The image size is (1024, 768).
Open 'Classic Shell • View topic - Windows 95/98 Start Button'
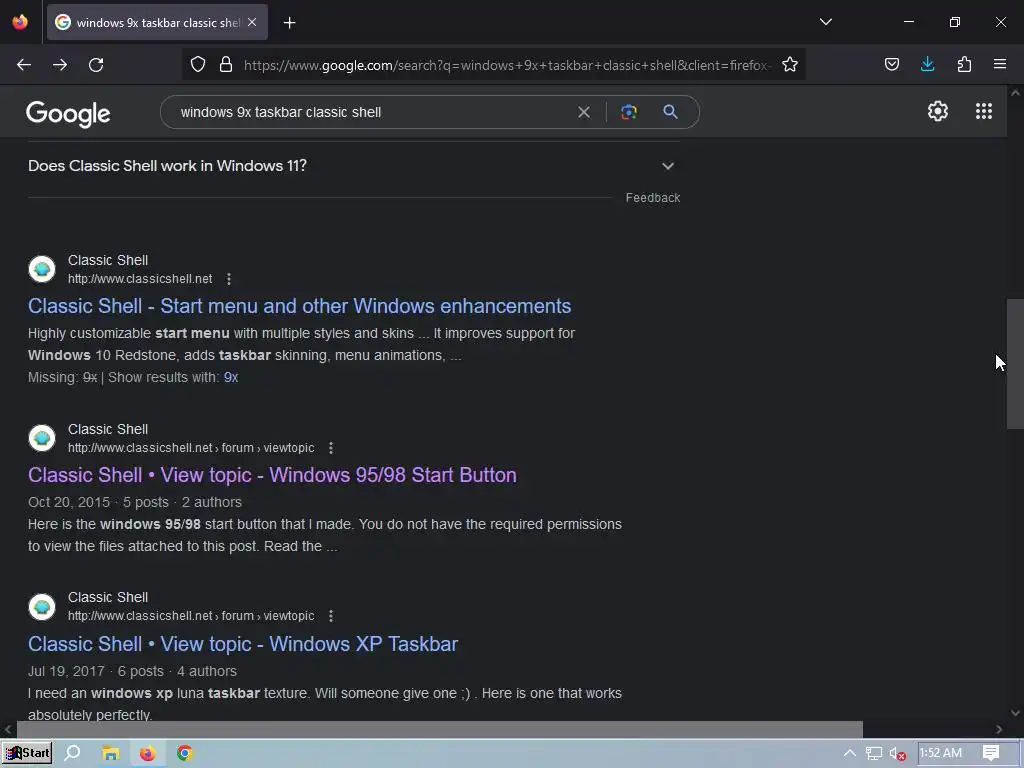click(x=272, y=475)
